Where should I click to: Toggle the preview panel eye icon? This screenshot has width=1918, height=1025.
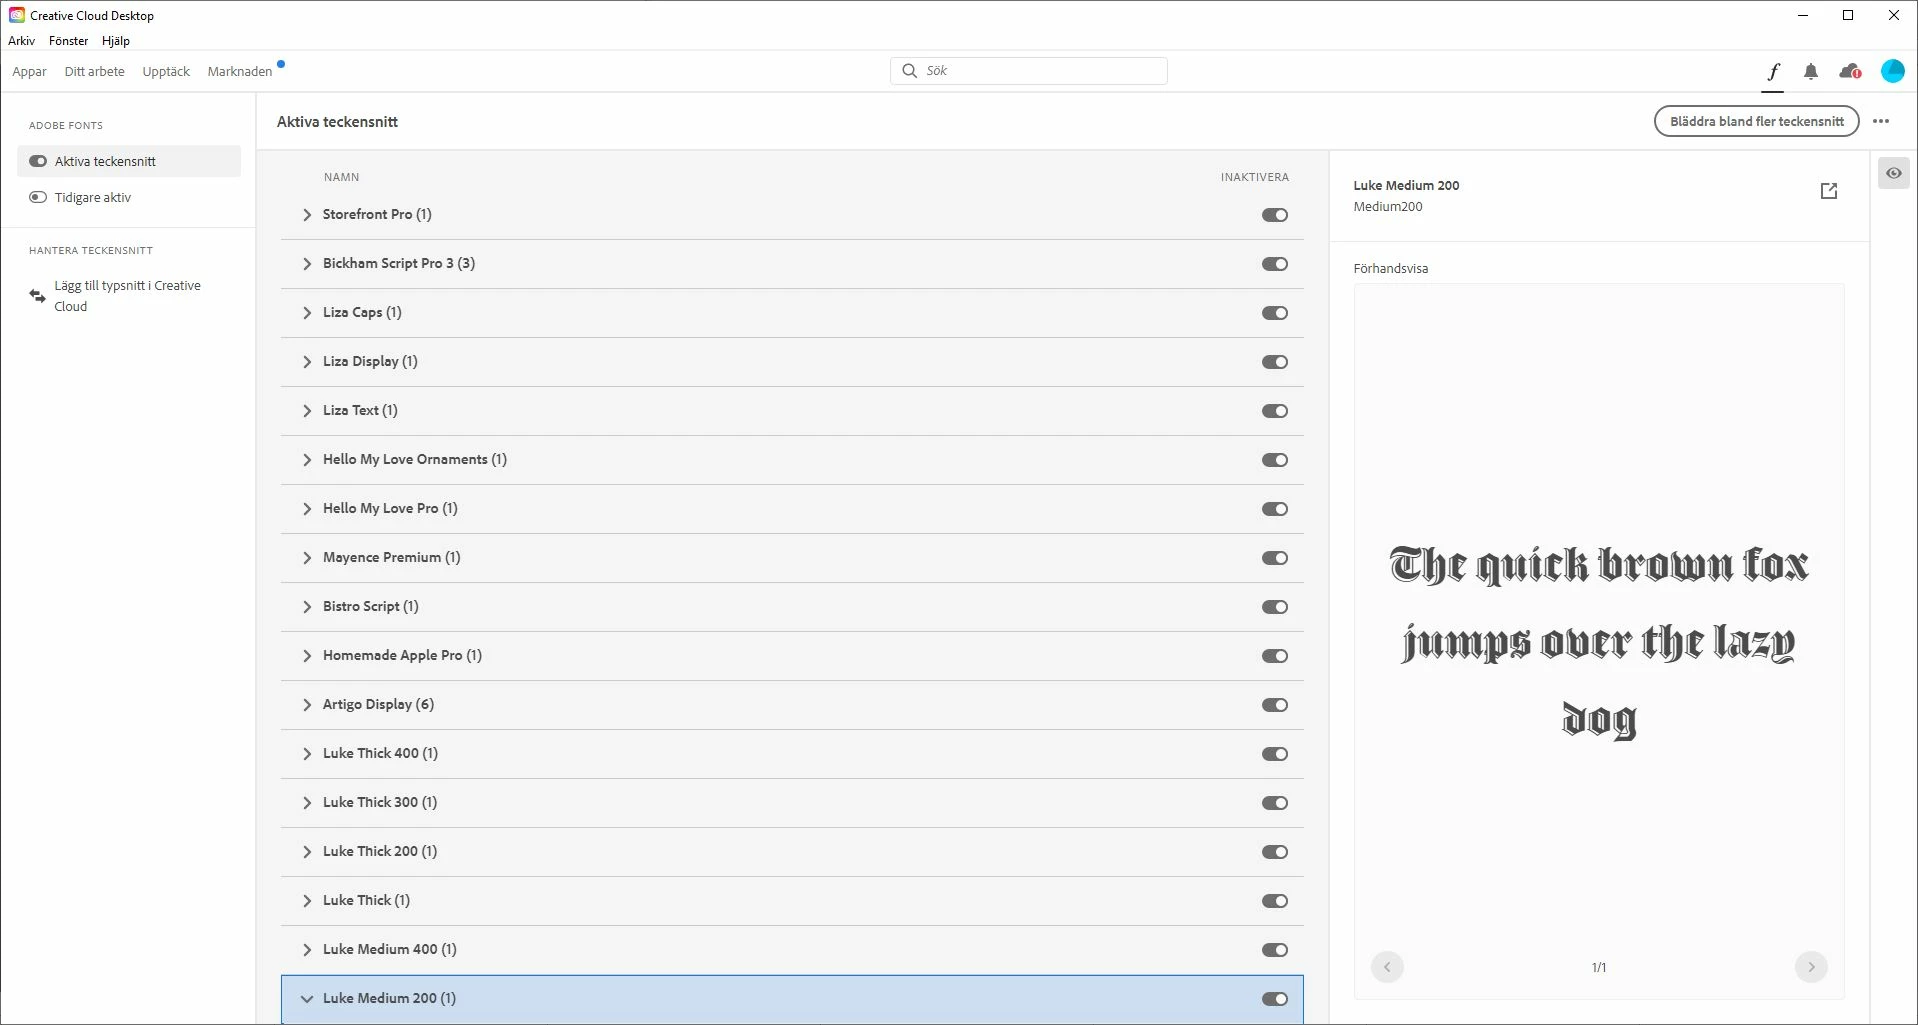(x=1894, y=173)
